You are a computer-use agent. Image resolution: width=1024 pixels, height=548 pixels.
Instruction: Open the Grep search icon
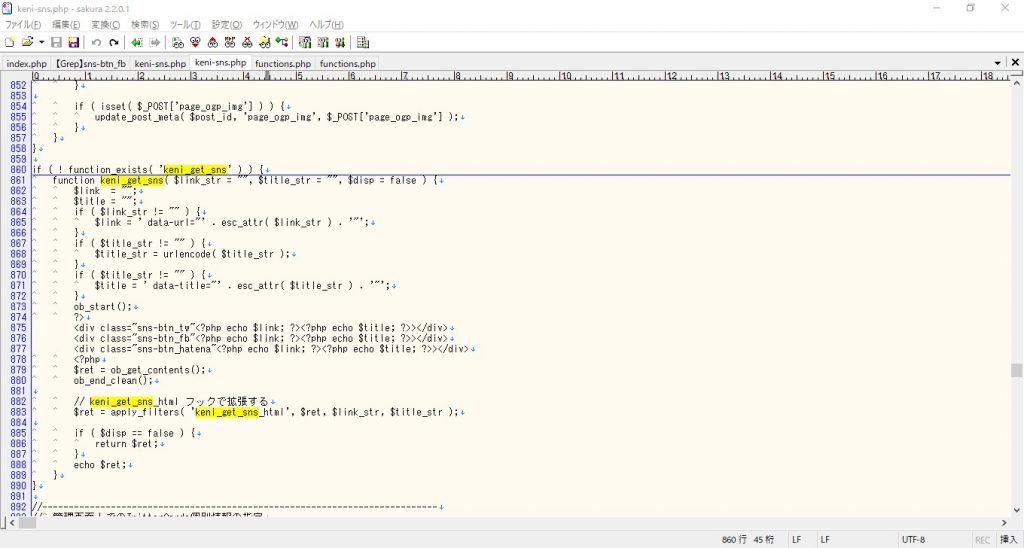pos(264,42)
